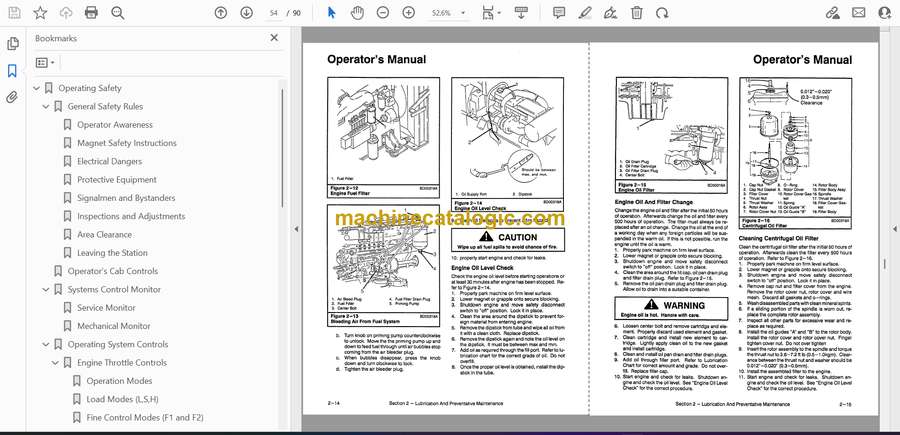Save the PDF file

[x=14, y=13]
